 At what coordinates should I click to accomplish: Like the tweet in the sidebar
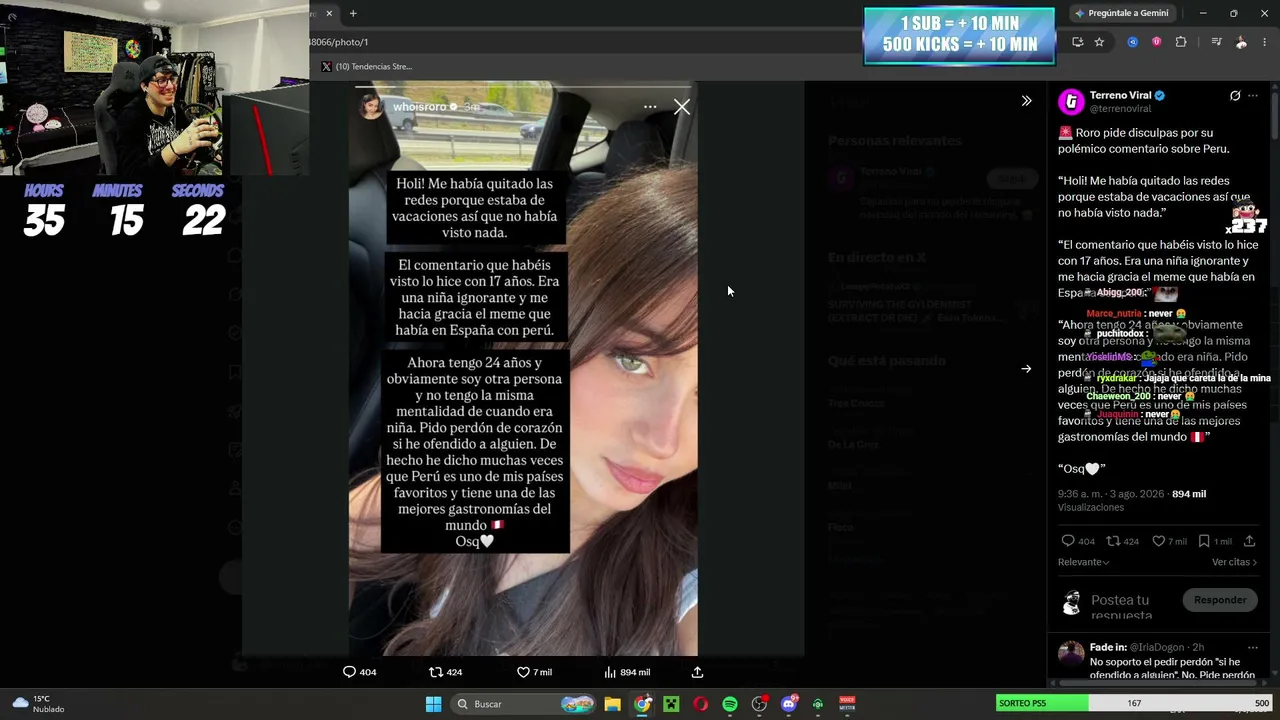1159,541
